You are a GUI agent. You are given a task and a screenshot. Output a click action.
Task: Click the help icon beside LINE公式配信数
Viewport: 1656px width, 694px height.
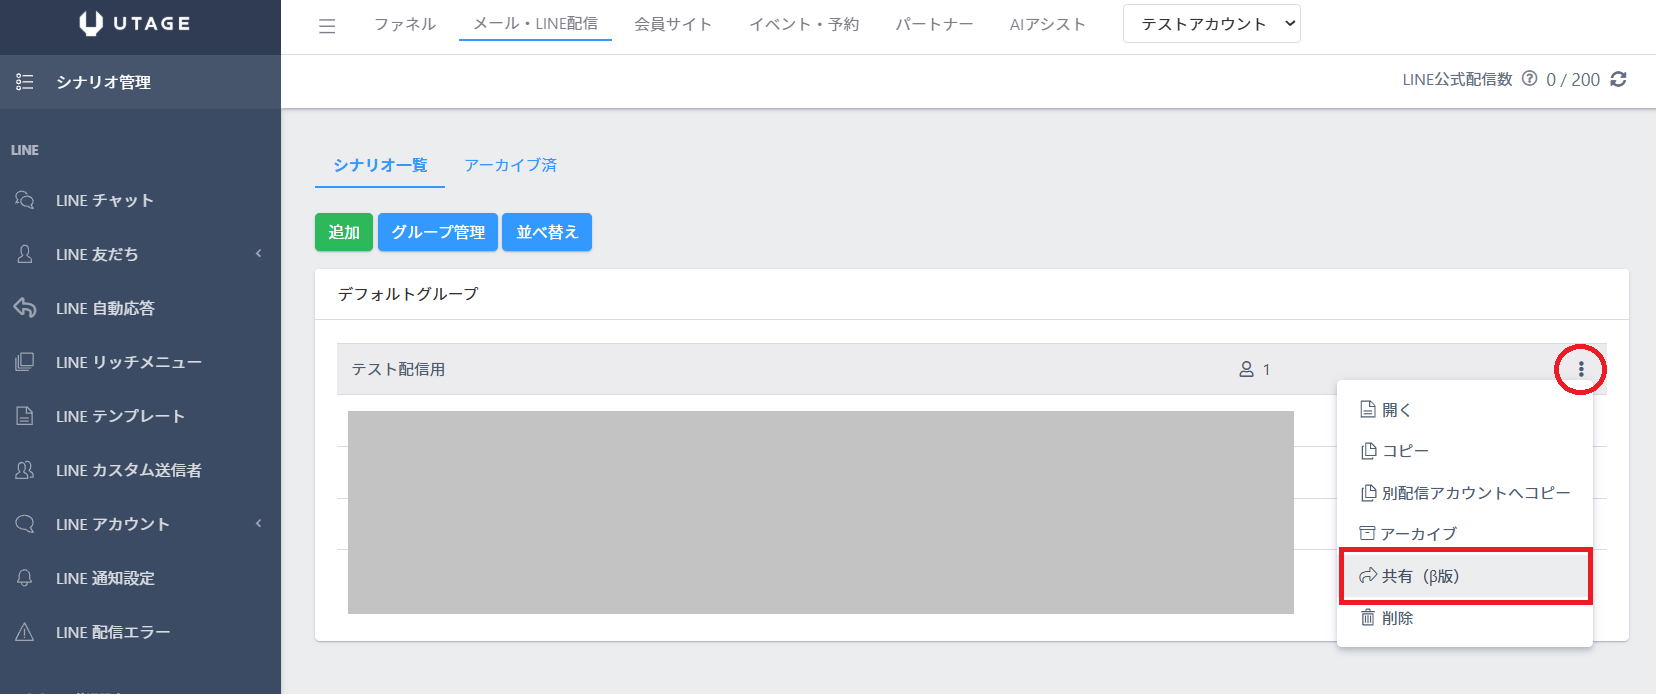coord(1529,79)
